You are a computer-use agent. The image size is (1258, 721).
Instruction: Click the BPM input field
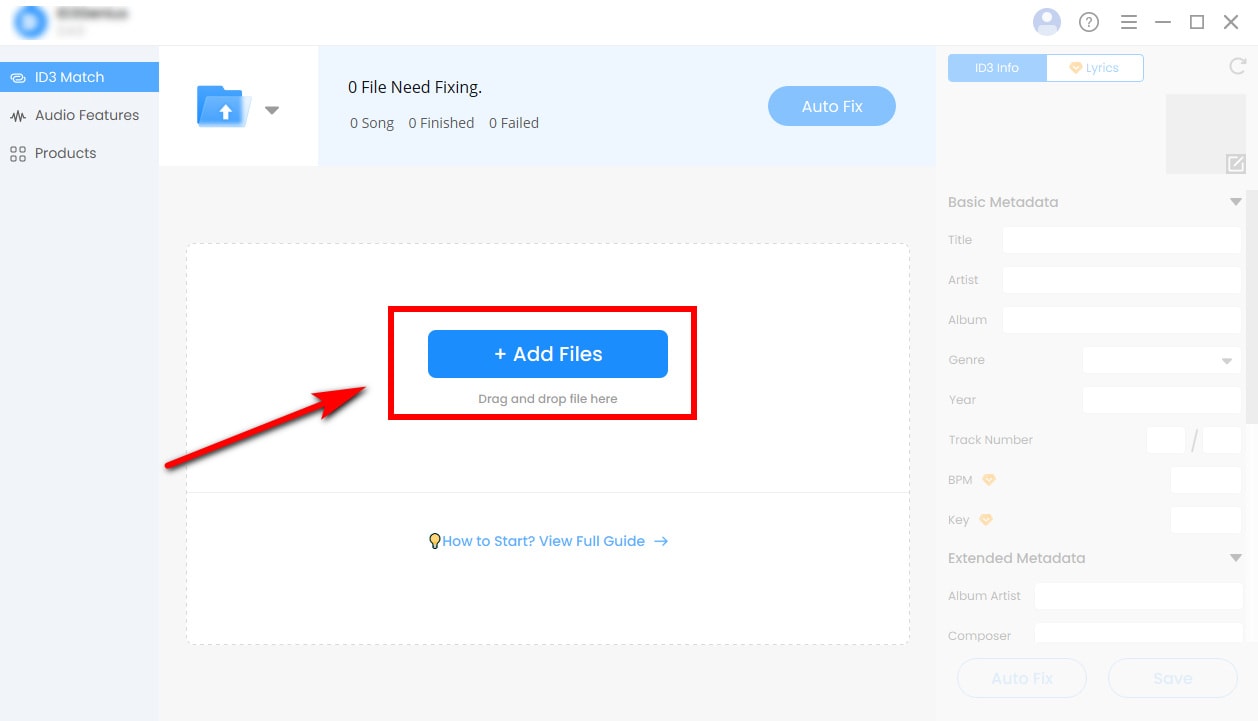coord(1206,480)
